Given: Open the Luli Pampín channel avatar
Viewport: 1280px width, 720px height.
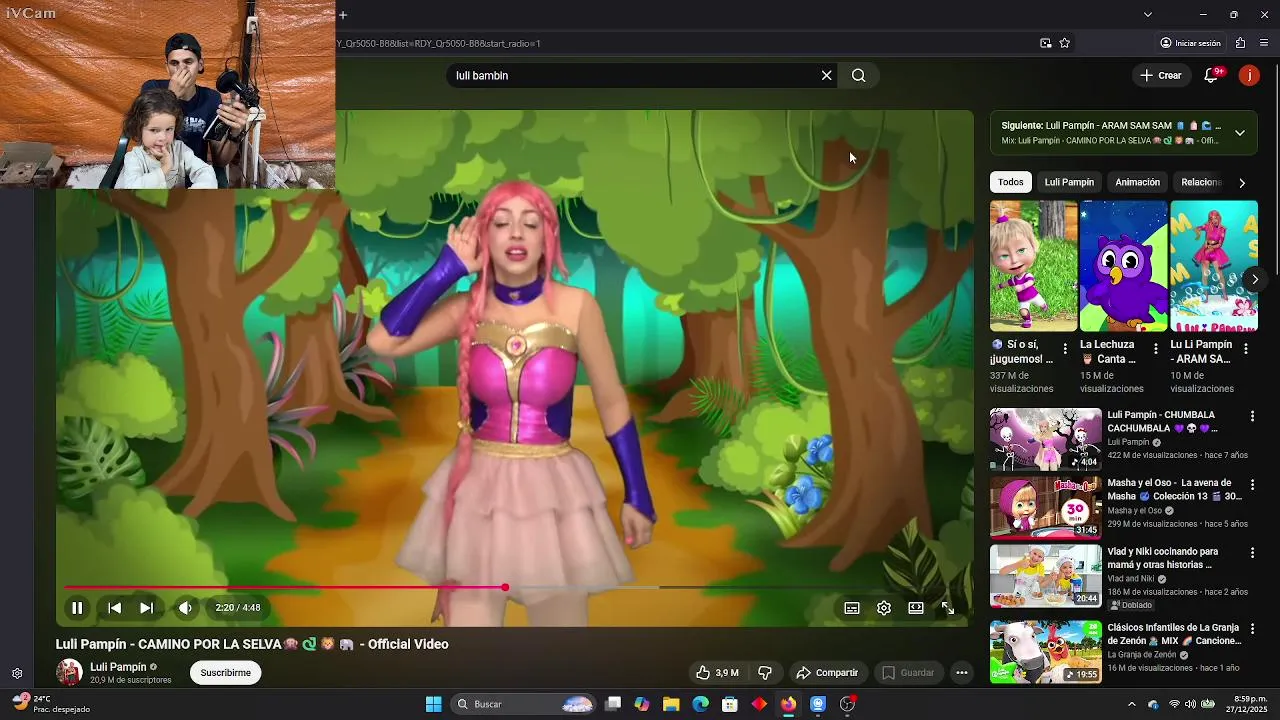Looking at the screenshot, I should point(69,672).
